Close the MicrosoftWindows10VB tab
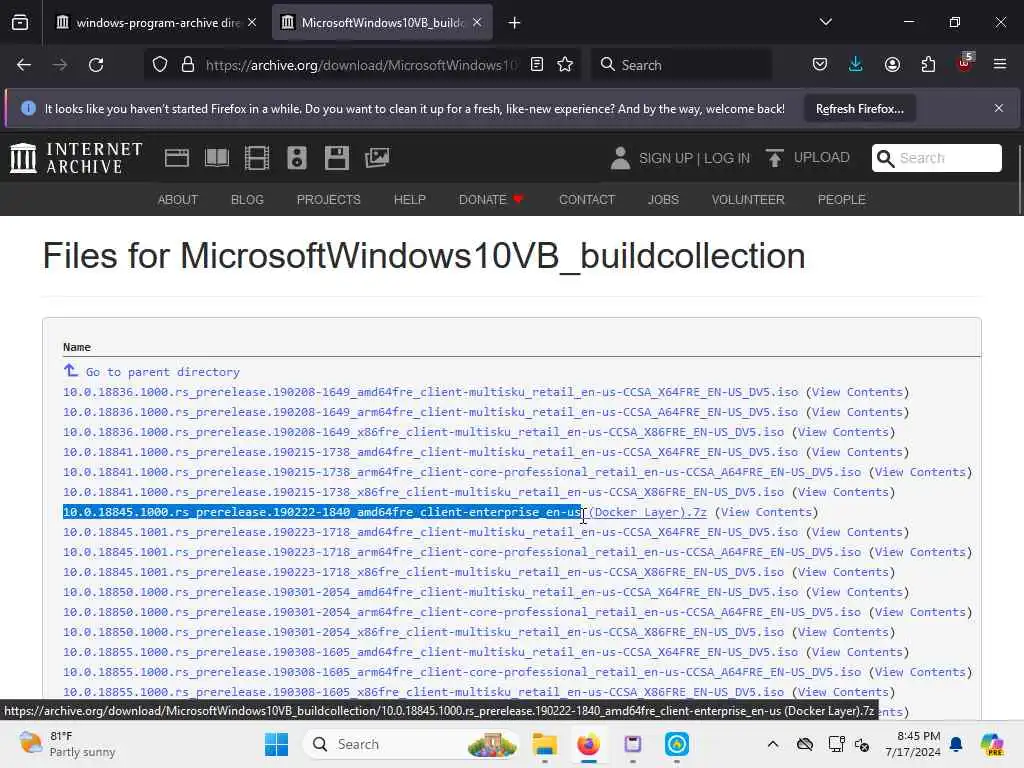 coord(477,22)
